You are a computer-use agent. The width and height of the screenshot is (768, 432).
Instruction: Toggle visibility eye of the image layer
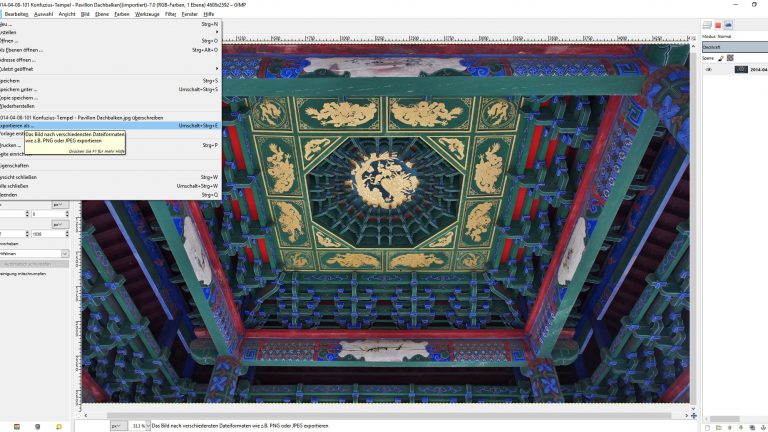click(709, 70)
